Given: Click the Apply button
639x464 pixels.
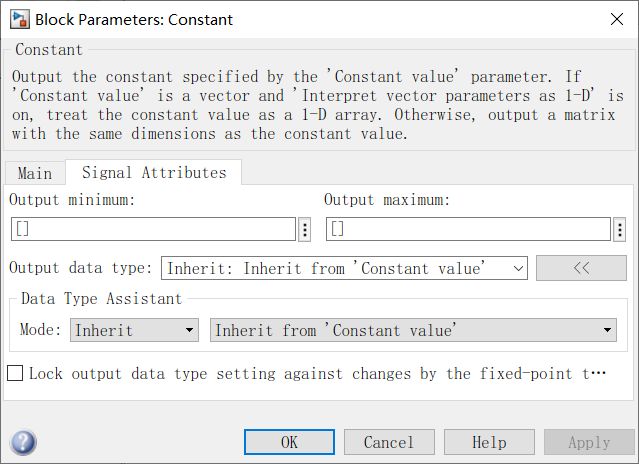Looking at the screenshot, I should click(x=589, y=442).
